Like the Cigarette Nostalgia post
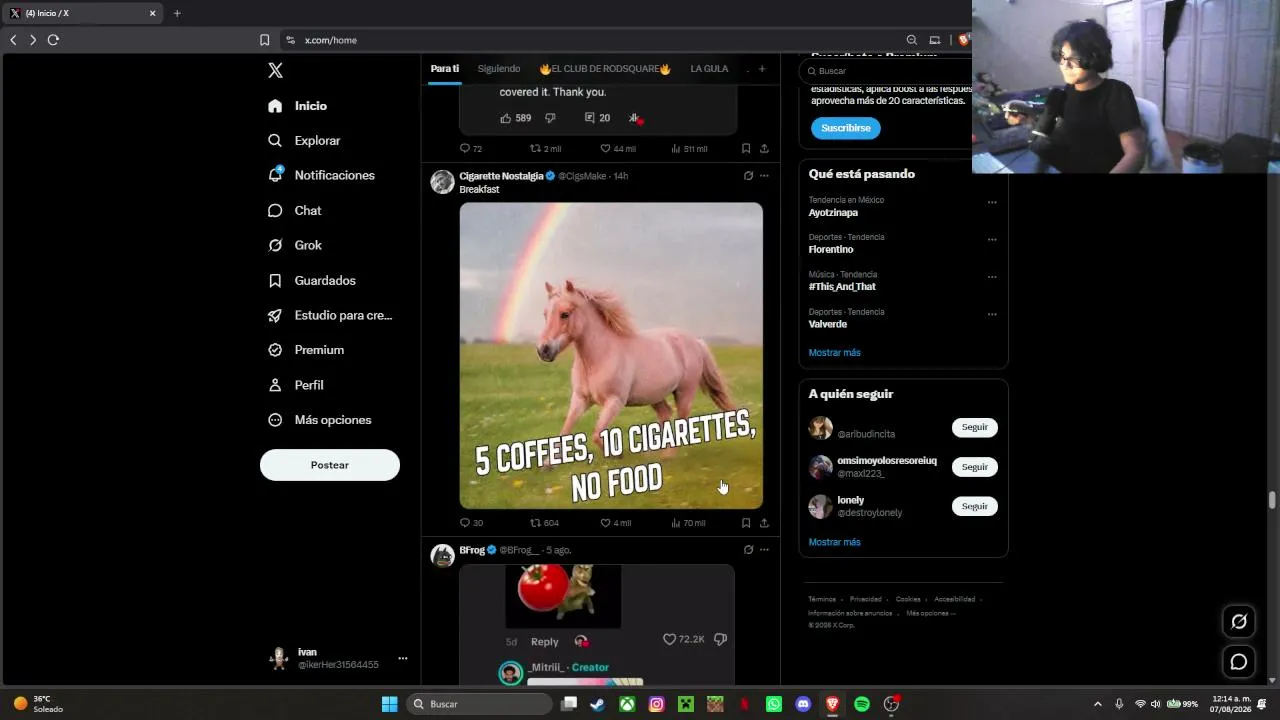The height and width of the screenshot is (720, 1280). pos(616,523)
